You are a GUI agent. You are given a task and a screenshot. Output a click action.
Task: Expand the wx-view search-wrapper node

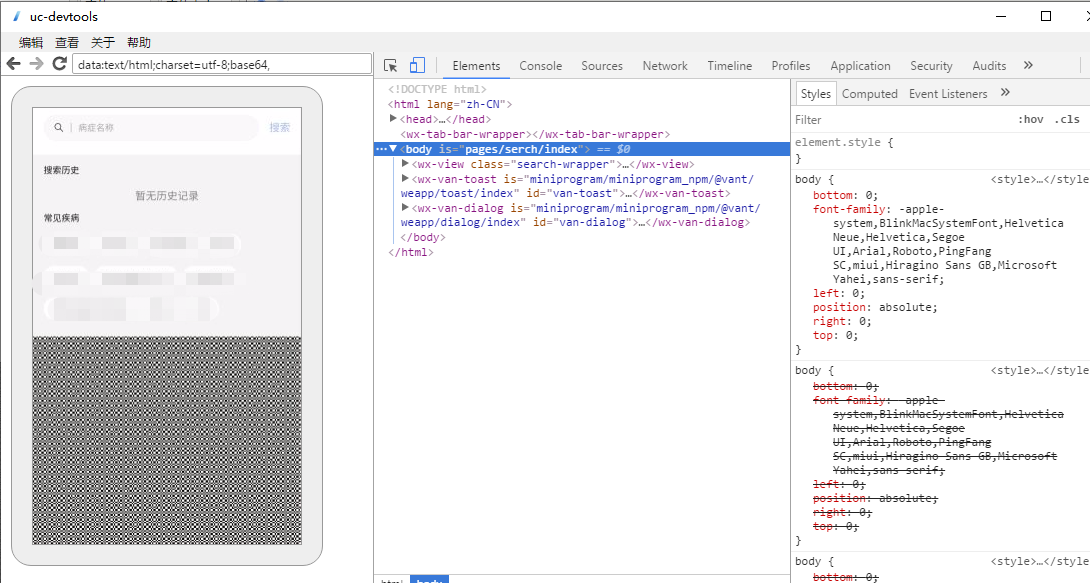pos(405,164)
